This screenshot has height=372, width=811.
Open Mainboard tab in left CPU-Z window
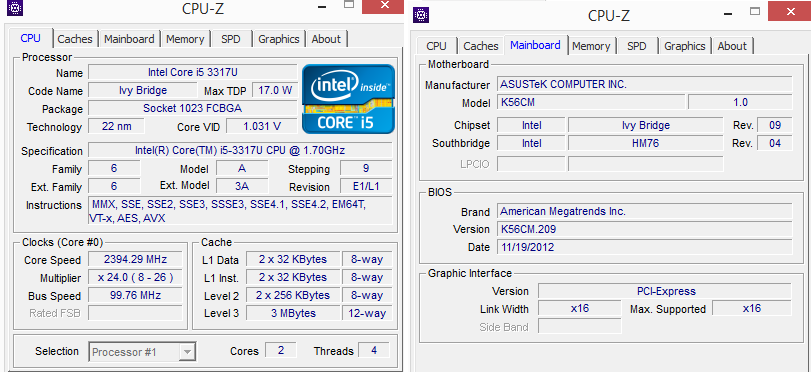coord(129,39)
